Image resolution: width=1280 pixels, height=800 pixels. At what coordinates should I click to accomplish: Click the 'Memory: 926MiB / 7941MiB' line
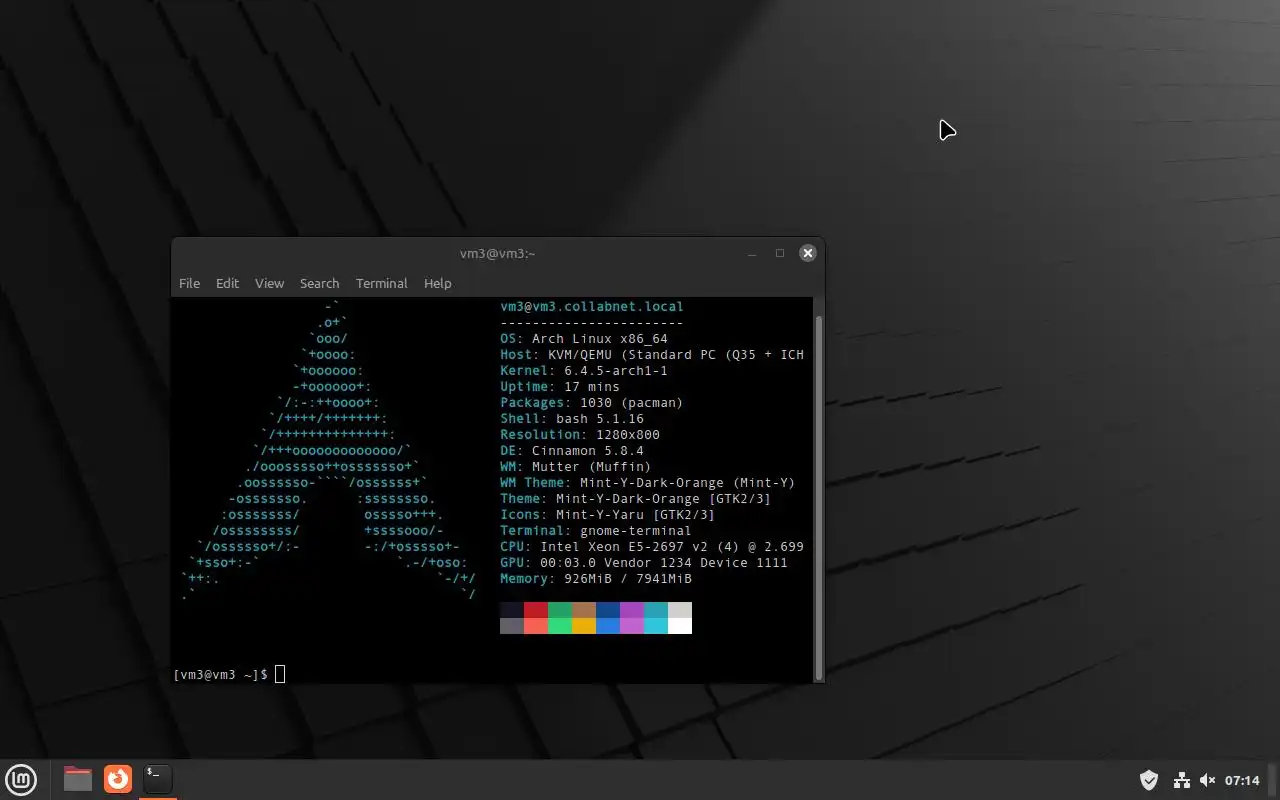point(596,579)
